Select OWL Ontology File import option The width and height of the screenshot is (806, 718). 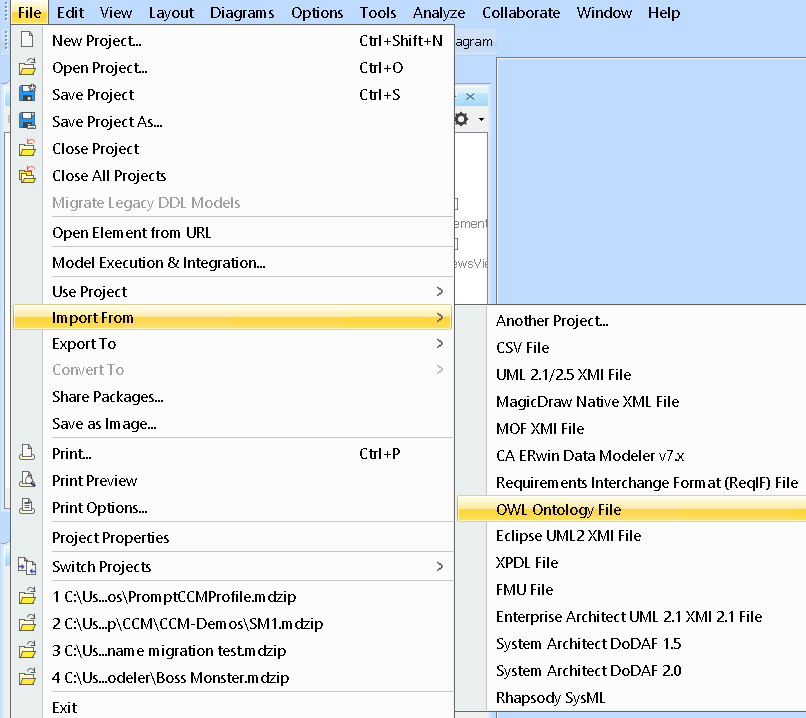(x=558, y=510)
